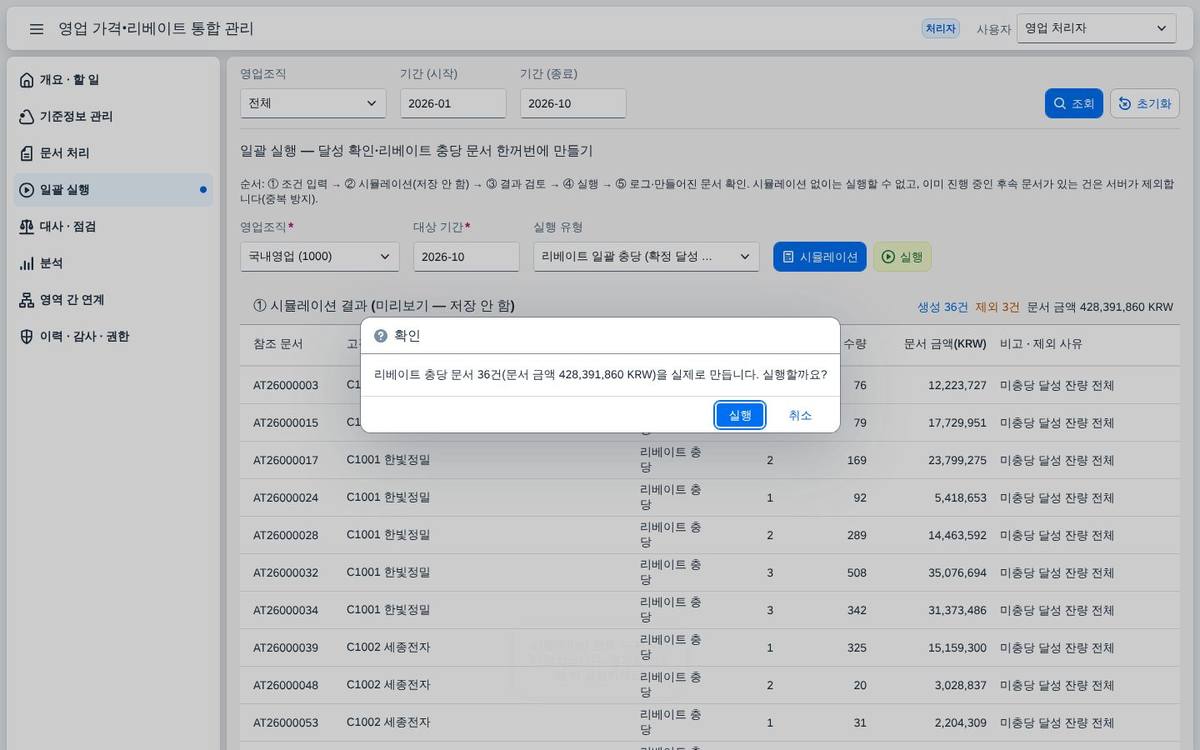Click the shield icon beside 이력·감사·권한

(x=27, y=337)
